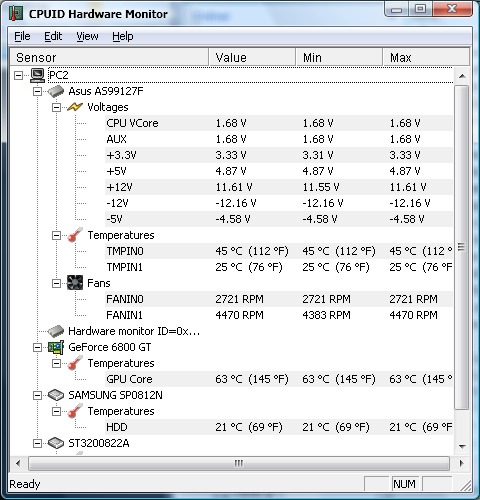Open the Help menu
The width and height of the screenshot is (480, 500).
click(123, 36)
